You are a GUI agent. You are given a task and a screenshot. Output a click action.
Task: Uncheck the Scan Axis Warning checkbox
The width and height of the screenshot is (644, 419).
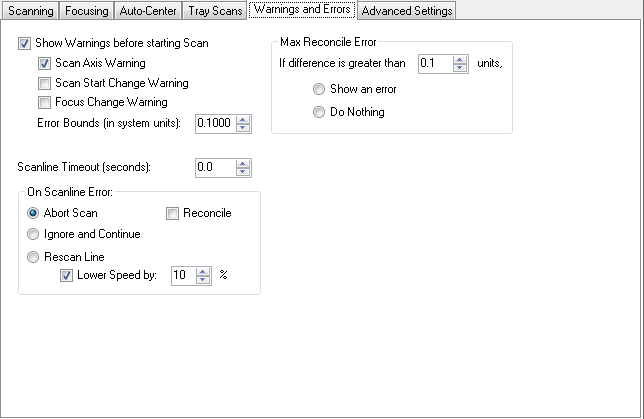pos(44,63)
